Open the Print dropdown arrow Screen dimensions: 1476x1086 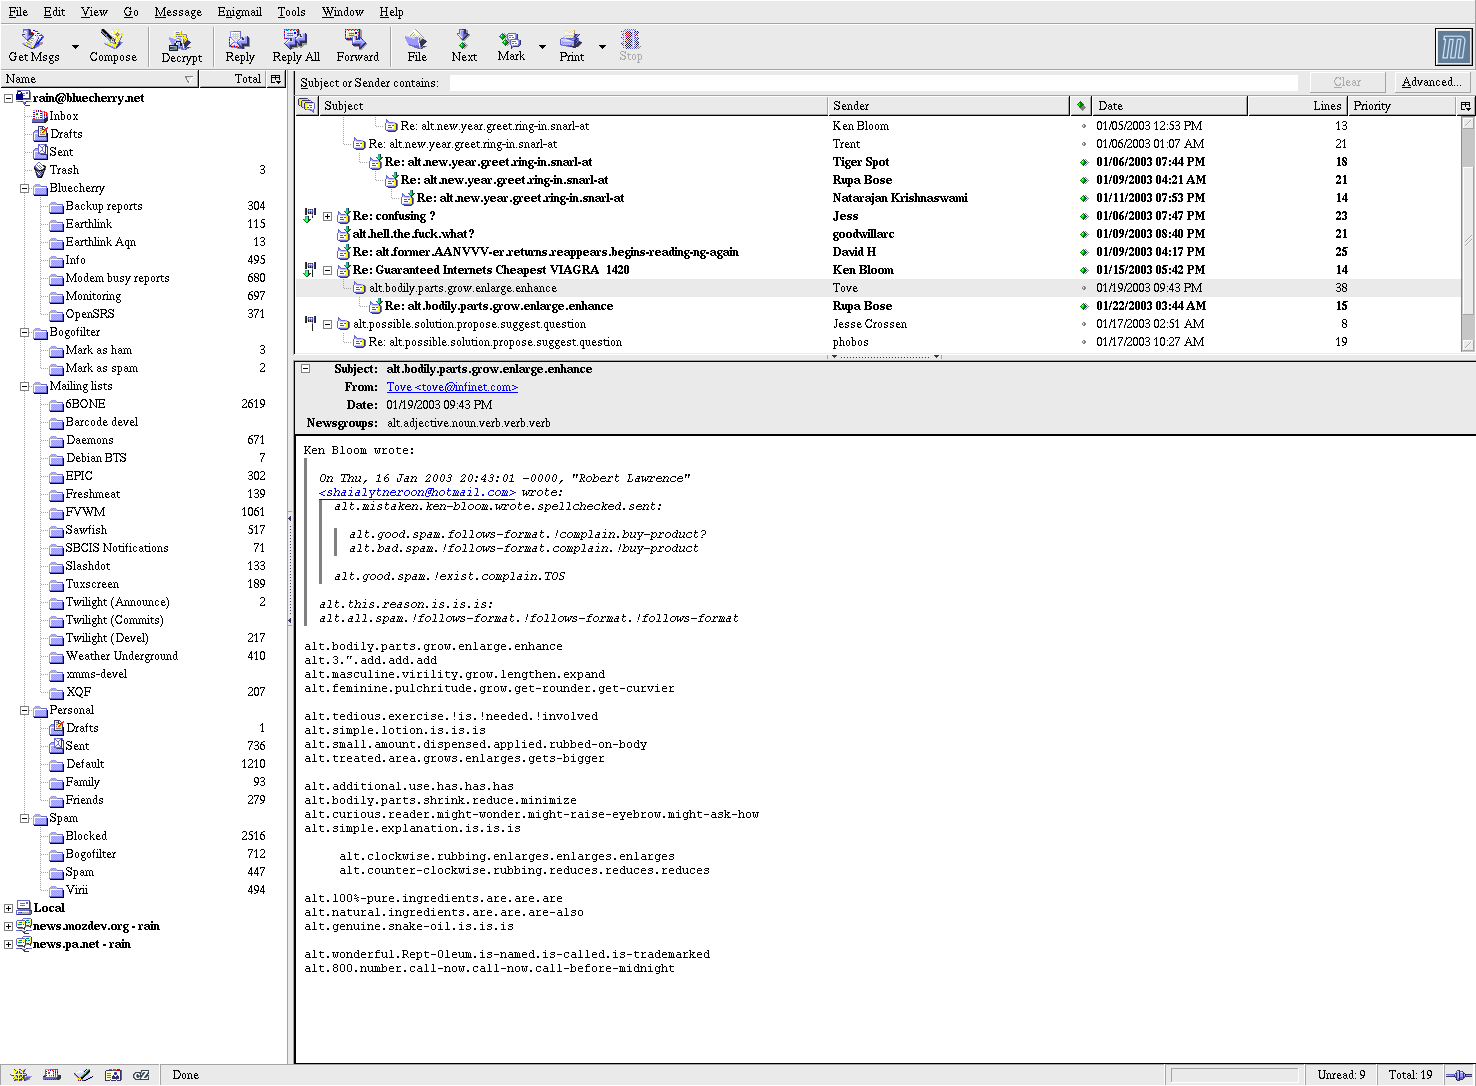coord(602,46)
